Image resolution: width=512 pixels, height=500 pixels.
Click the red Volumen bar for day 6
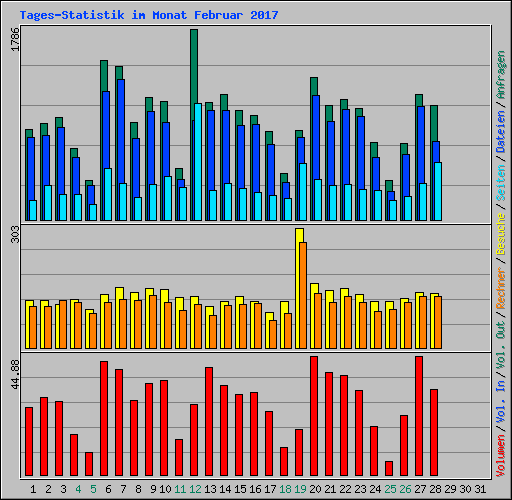[104, 418]
